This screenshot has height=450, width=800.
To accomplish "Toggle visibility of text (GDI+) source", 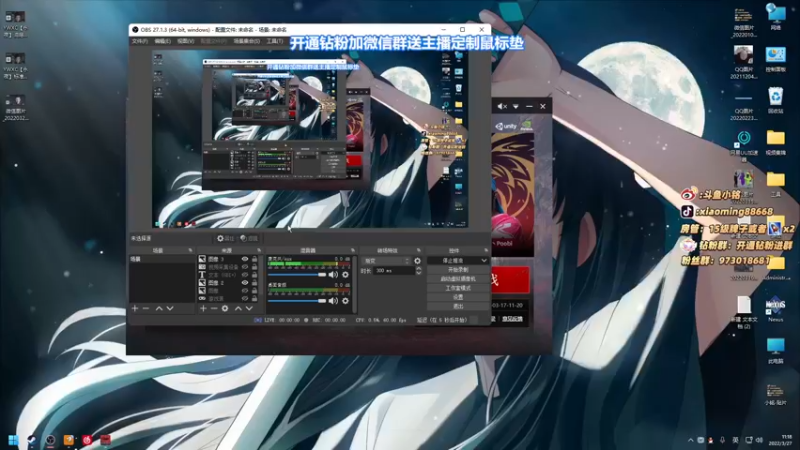I will pyautogui.click(x=245, y=274).
